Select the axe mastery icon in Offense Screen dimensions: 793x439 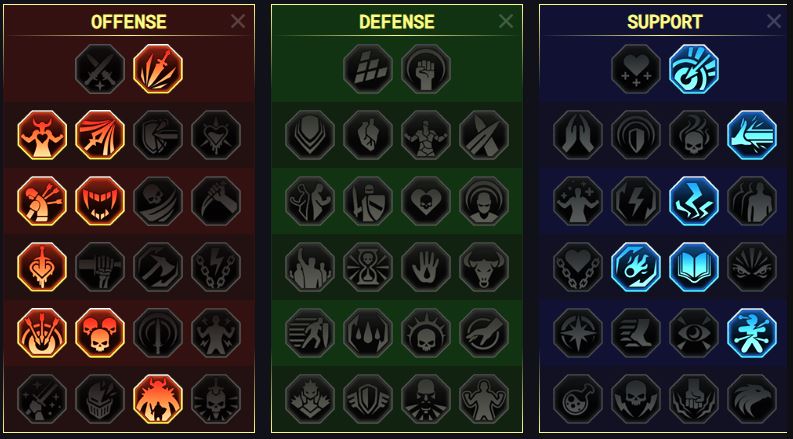[x=158, y=267]
